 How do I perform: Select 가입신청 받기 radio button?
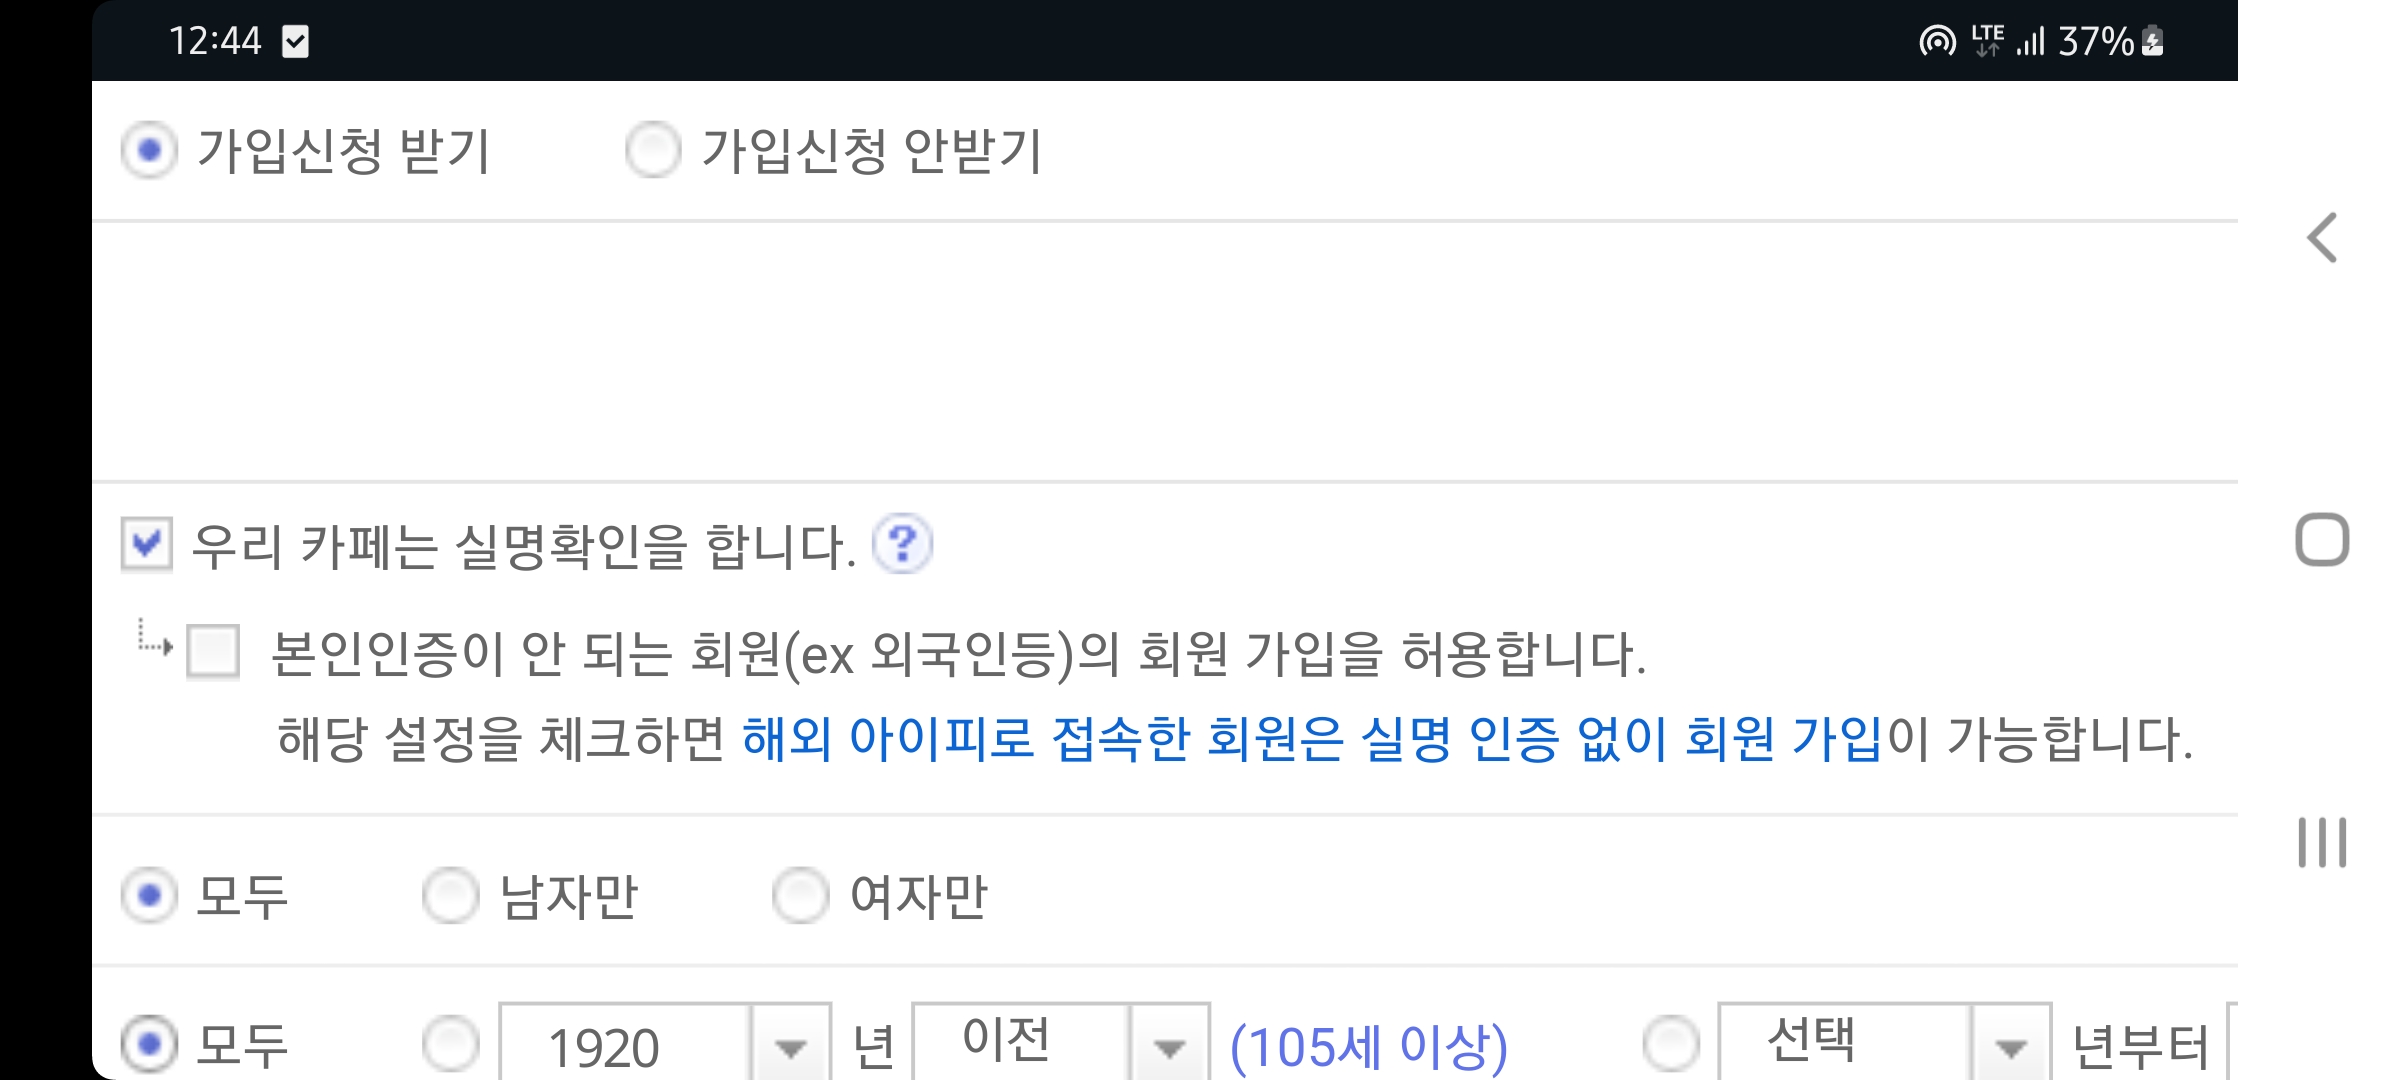coord(149,150)
